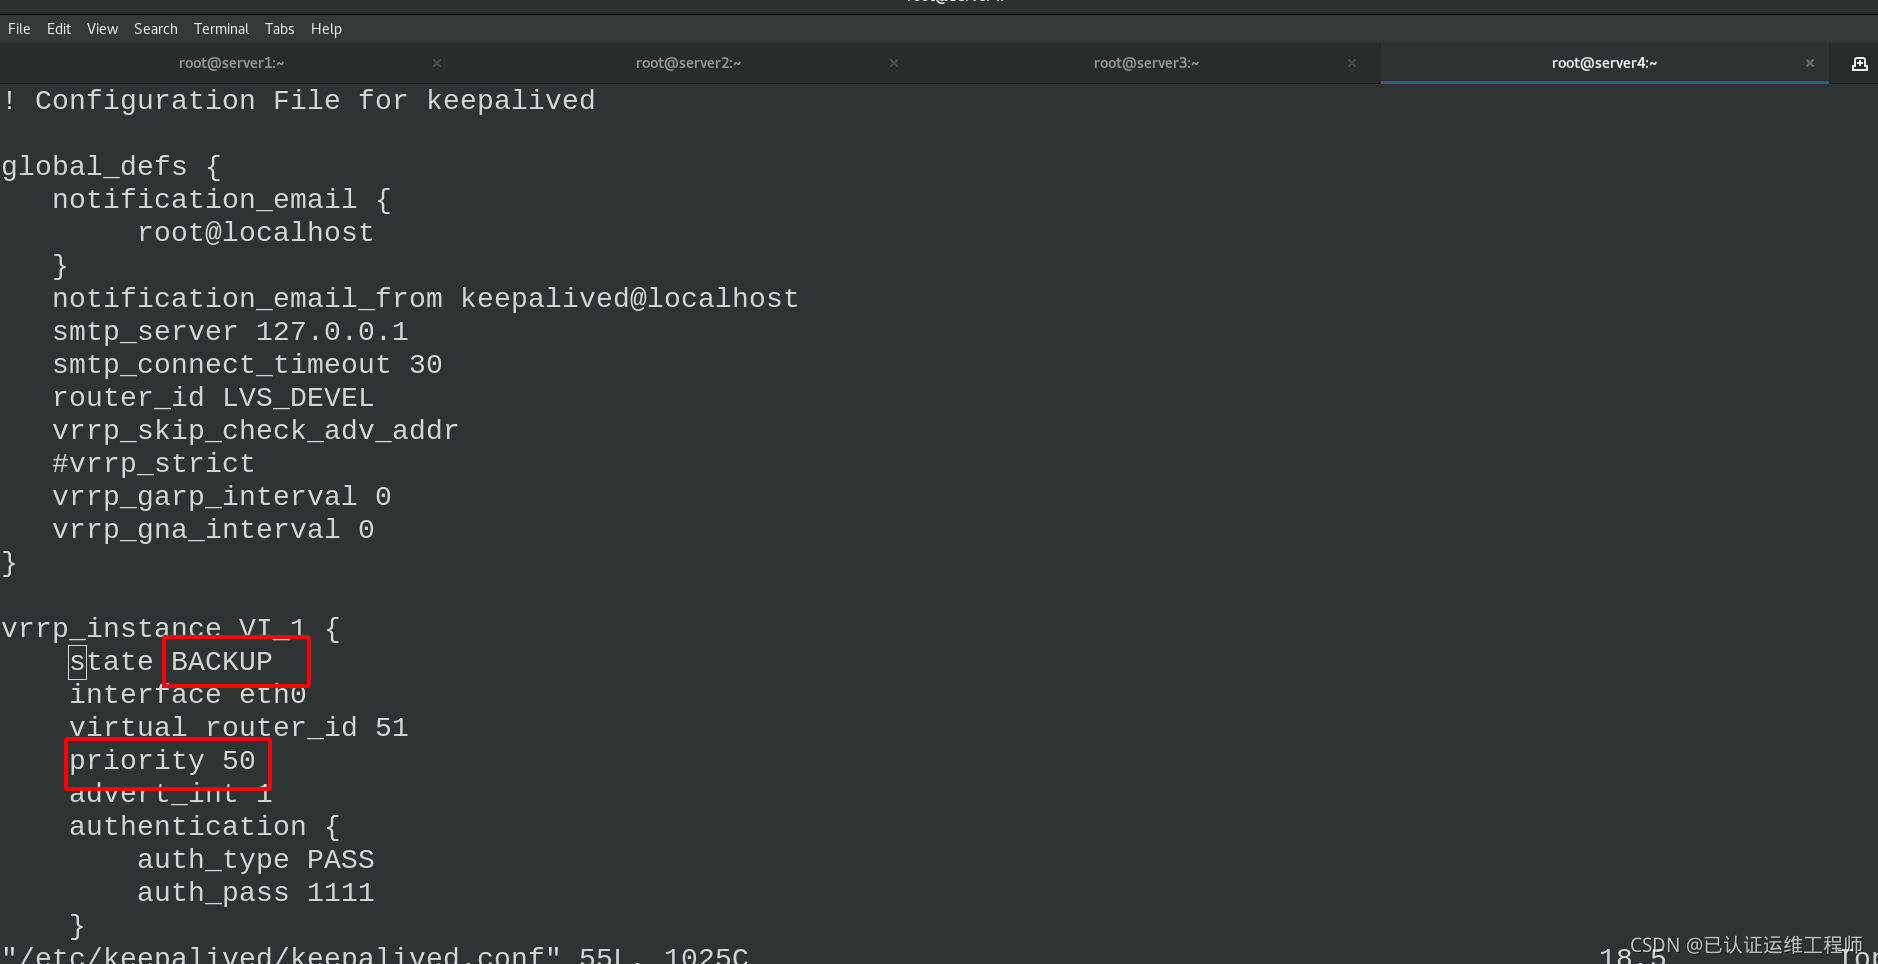Screen dimensions: 1878x964
Task: Click the word BACKUP in the state line
Action: [222, 662]
